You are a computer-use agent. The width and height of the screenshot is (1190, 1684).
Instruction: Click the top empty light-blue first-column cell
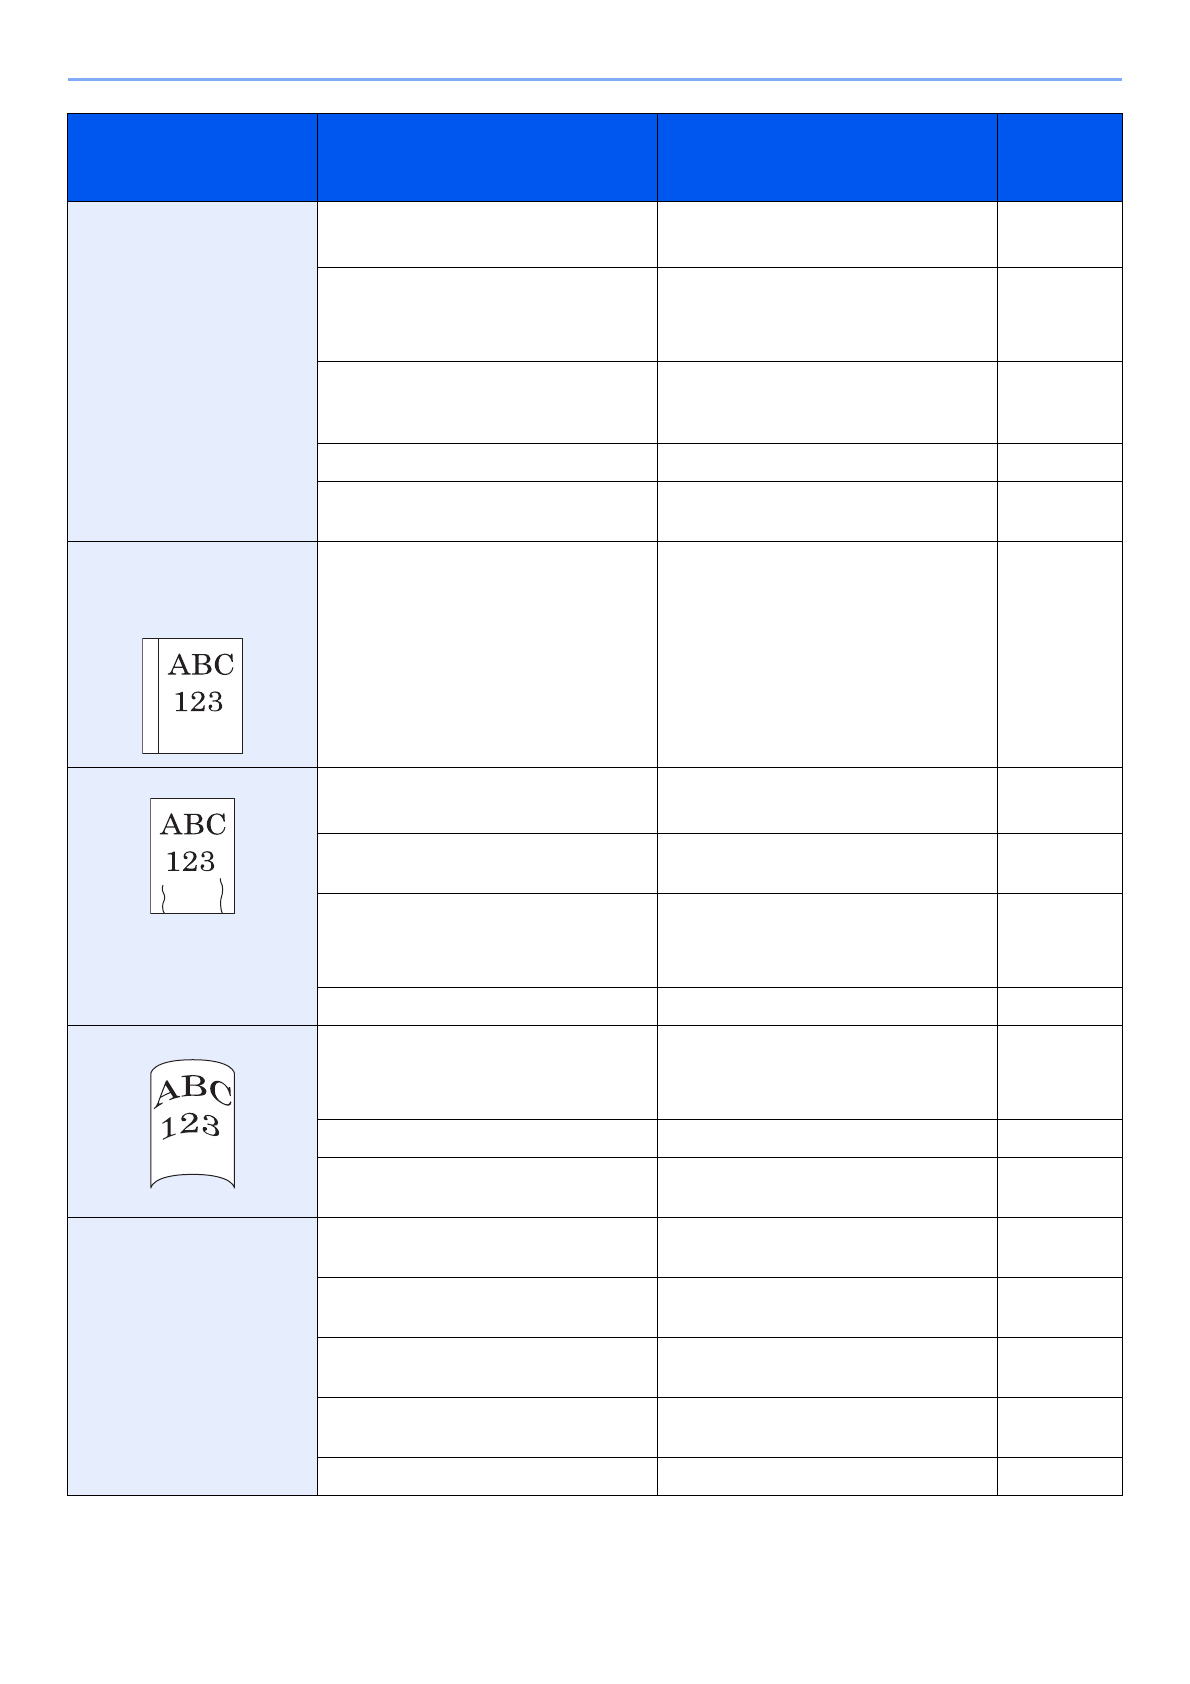(x=192, y=371)
